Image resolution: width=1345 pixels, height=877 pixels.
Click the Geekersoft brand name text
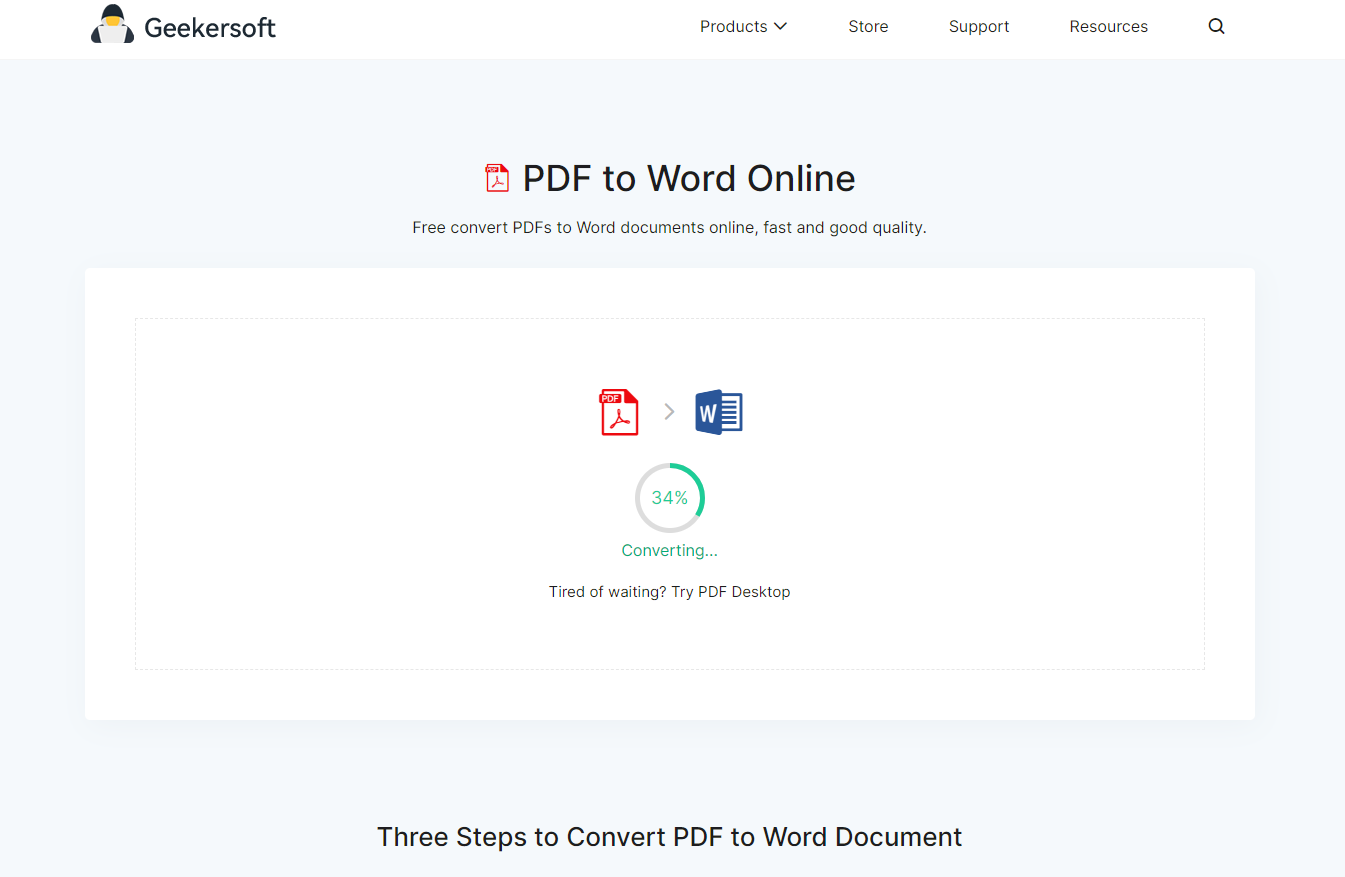pos(210,27)
